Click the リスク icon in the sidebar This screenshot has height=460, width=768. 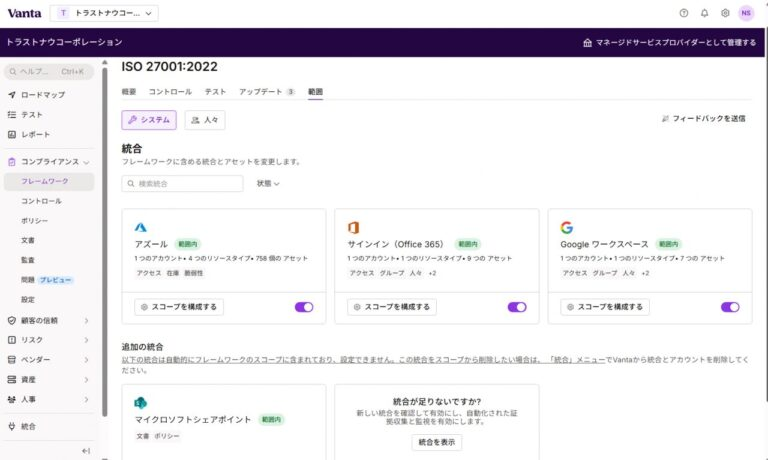[12, 340]
